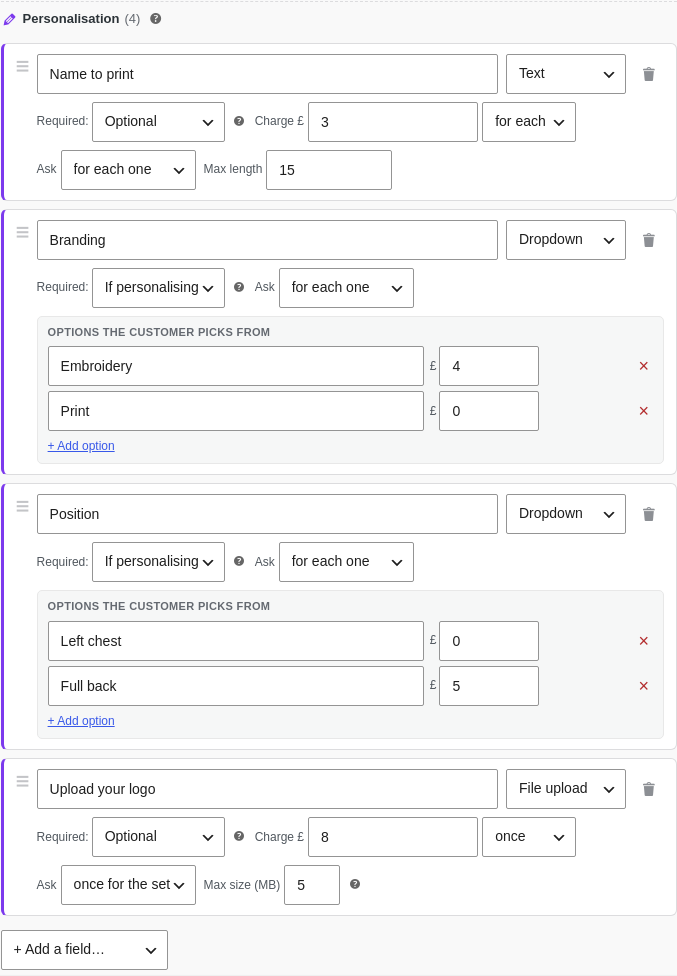The image size is (677, 976).
Task: Open the help icon next to Personalisation heading
Action: 156,19
